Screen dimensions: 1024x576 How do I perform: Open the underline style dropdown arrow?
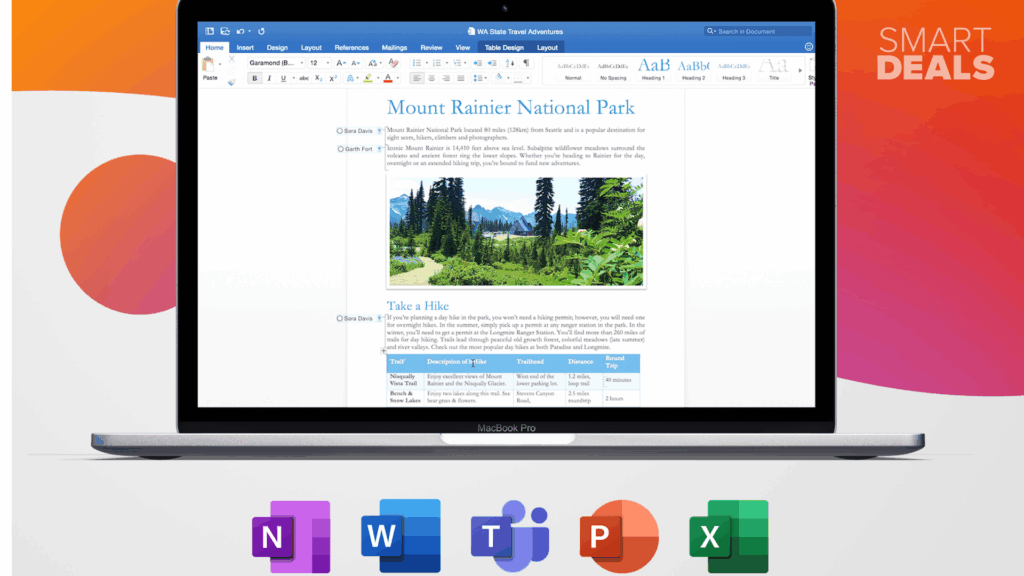click(293, 78)
